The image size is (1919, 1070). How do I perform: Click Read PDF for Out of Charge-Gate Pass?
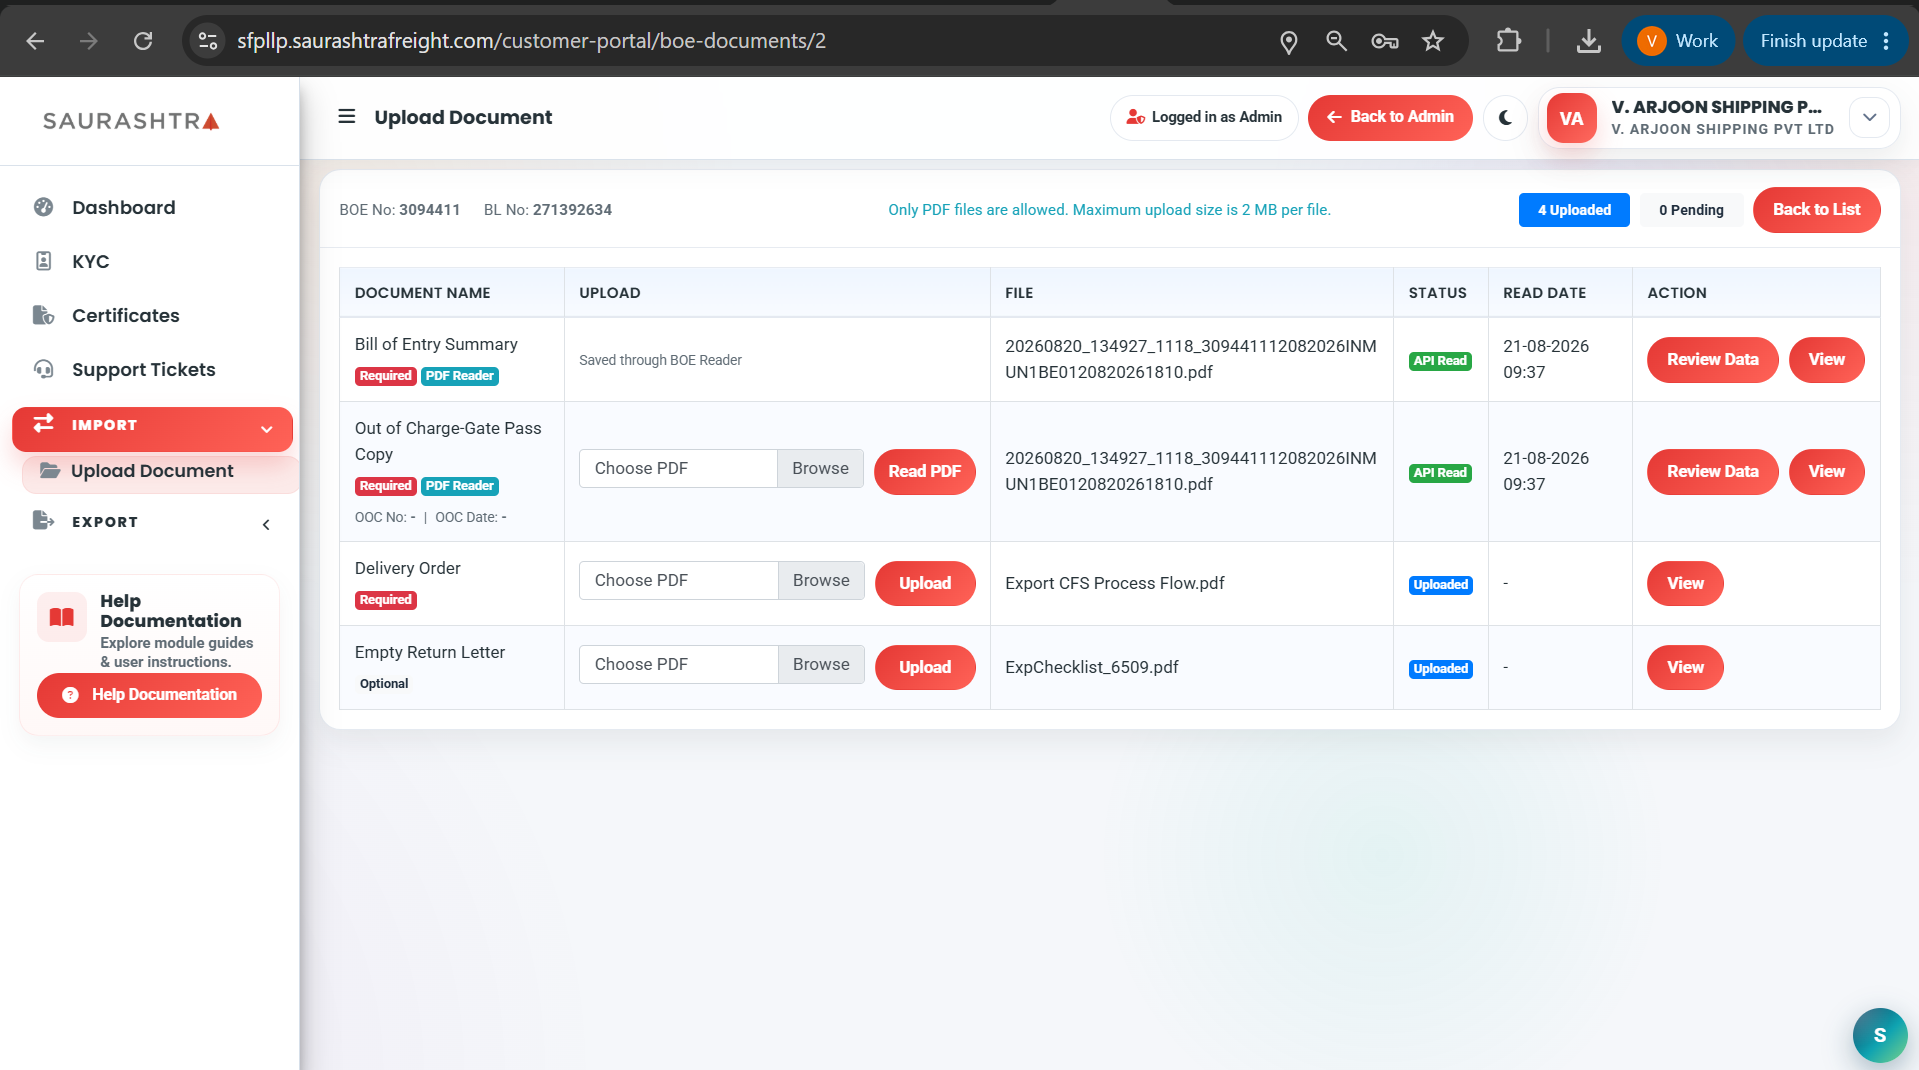(x=924, y=472)
